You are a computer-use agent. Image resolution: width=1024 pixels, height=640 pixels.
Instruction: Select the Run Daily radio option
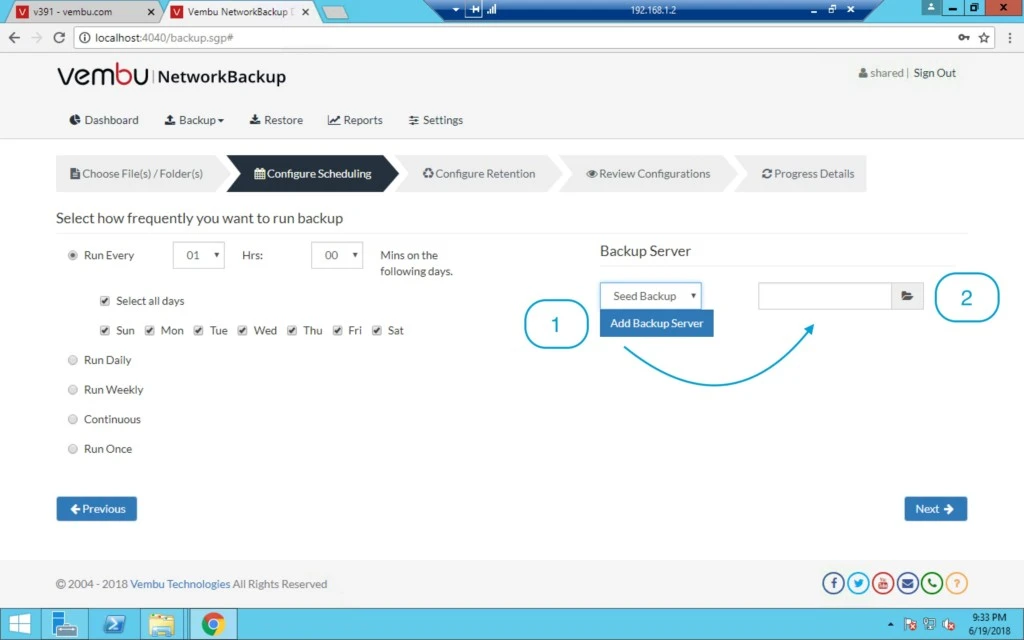coord(72,360)
